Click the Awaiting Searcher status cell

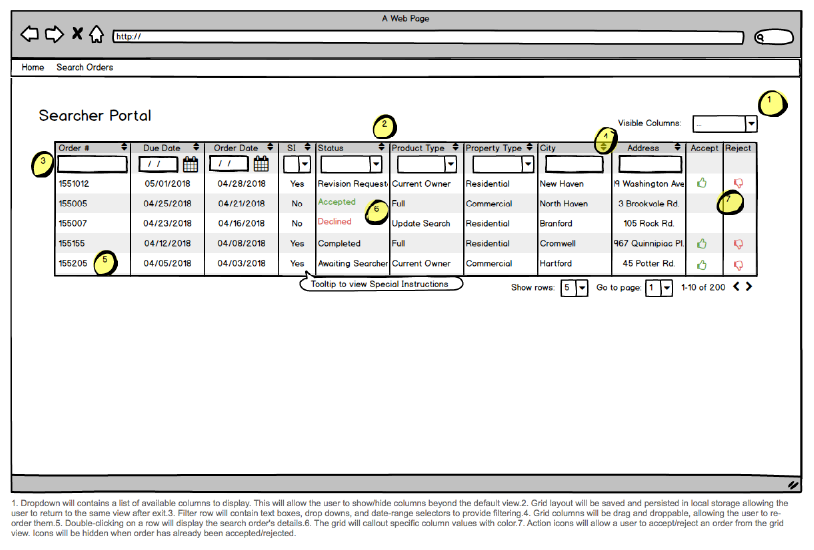click(352, 263)
